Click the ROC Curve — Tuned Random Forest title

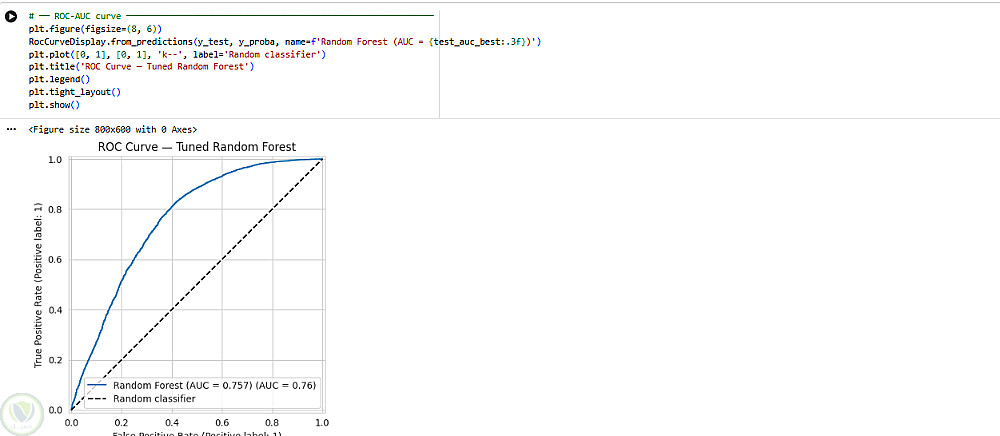coord(197,147)
